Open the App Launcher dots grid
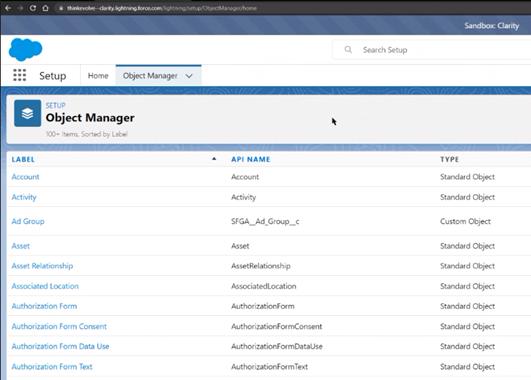This screenshot has height=380, width=531. pyautogui.click(x=20, y=75)
